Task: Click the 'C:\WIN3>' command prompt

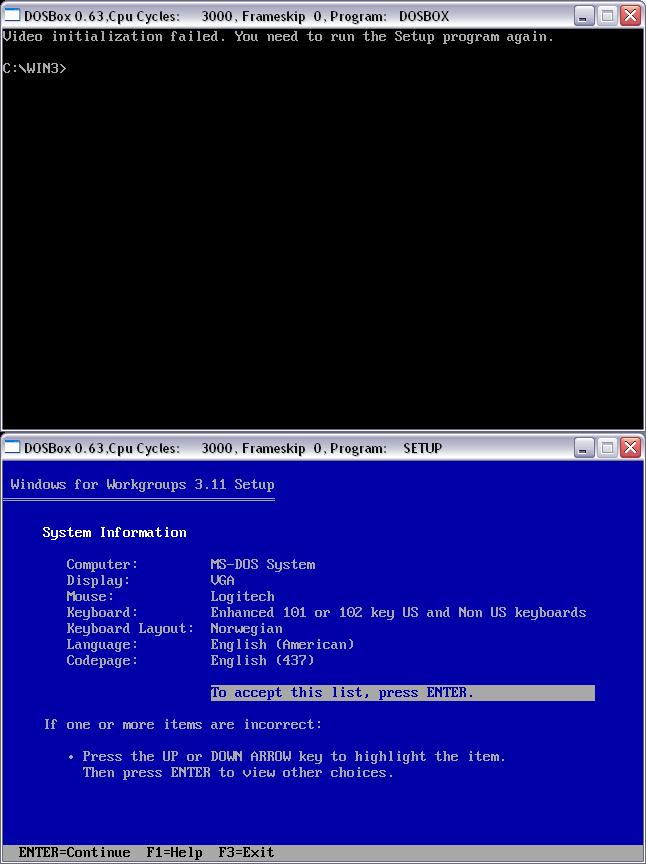Action: click(34, 69)
